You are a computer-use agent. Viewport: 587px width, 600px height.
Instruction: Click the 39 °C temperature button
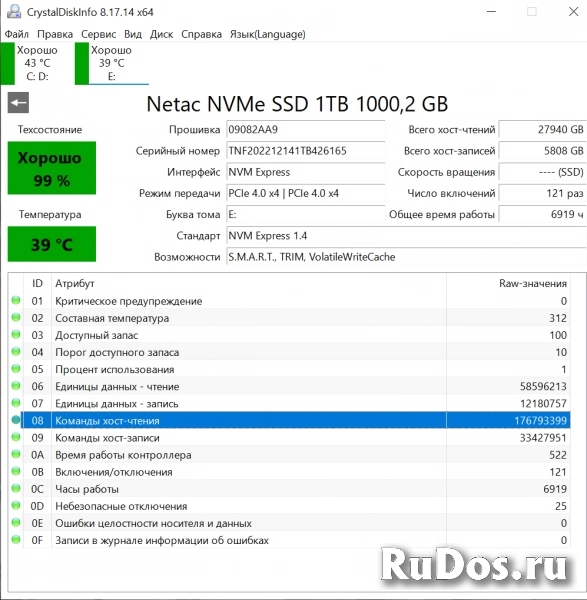tap(52, 244)
